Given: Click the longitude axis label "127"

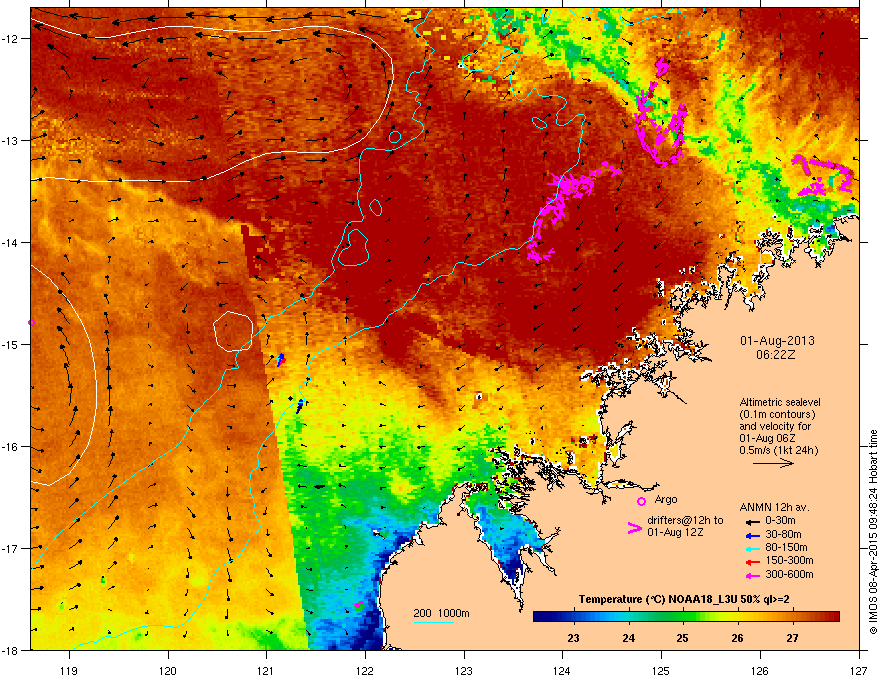Looking at the screenshot, I should [x=859, y=670].
